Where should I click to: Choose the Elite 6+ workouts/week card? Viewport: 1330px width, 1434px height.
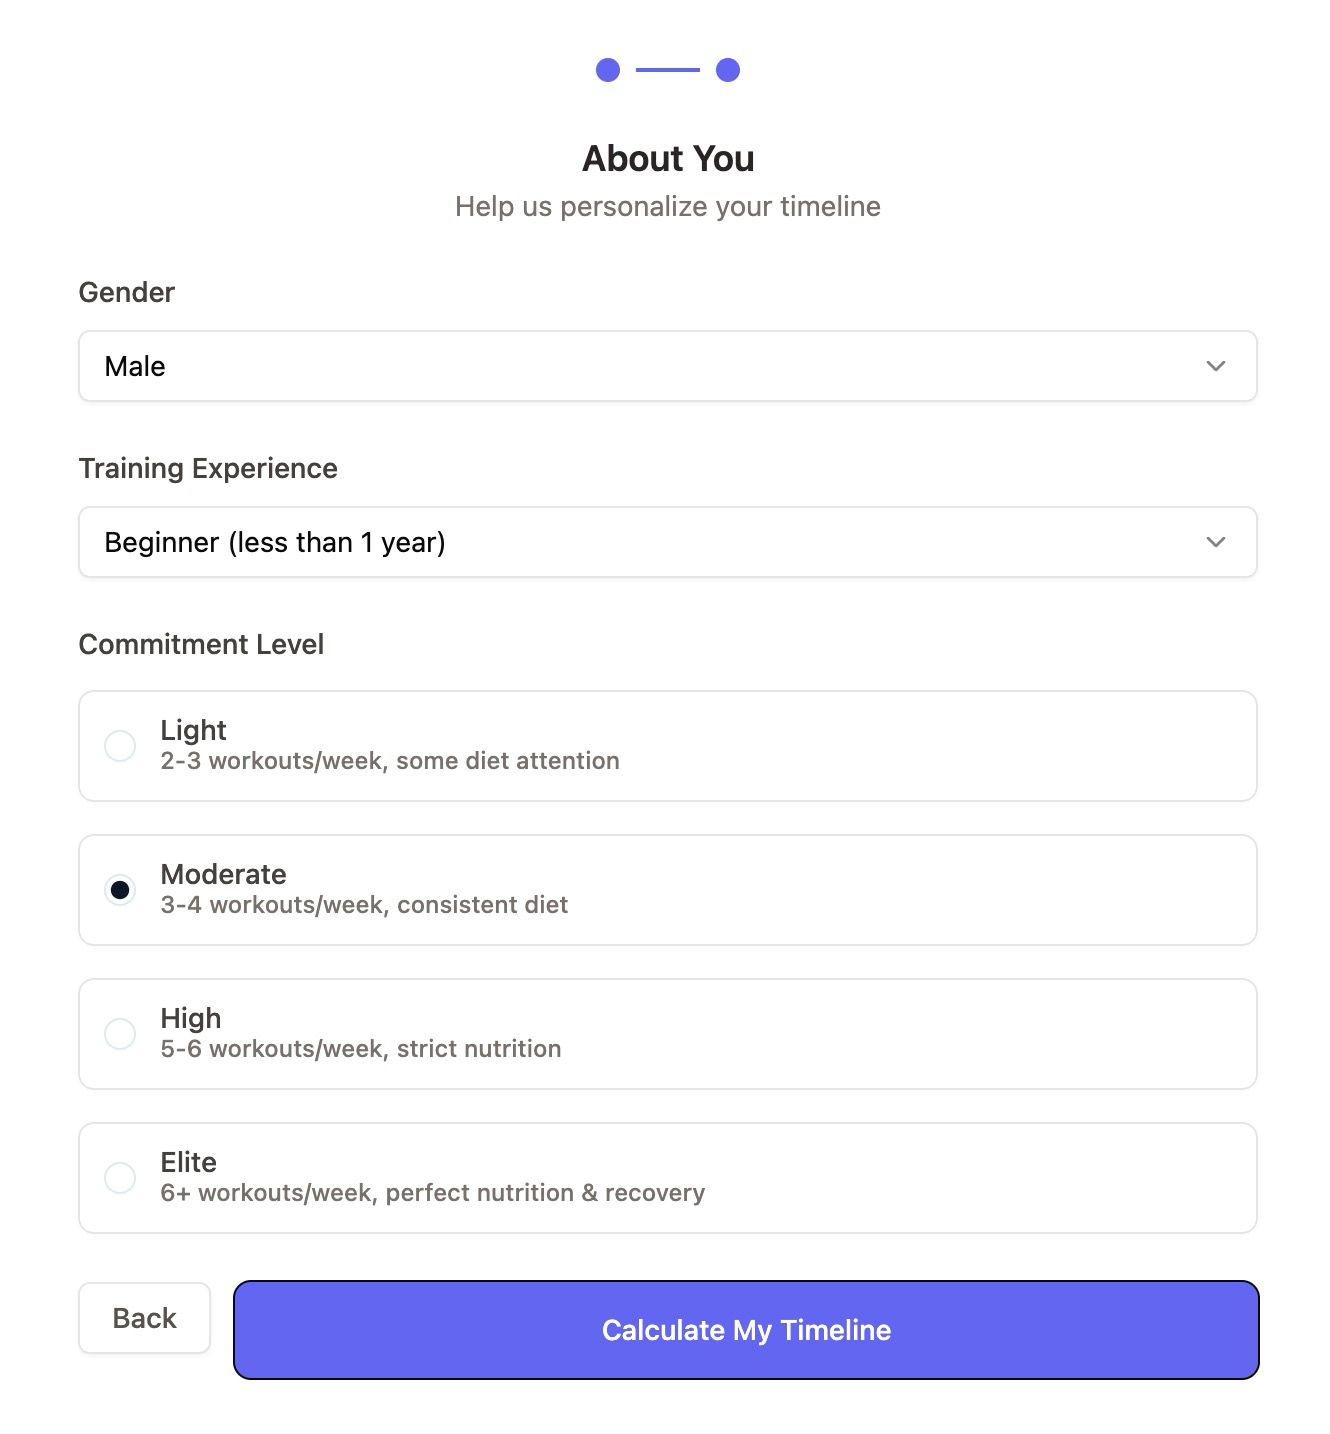point(668,1178)
